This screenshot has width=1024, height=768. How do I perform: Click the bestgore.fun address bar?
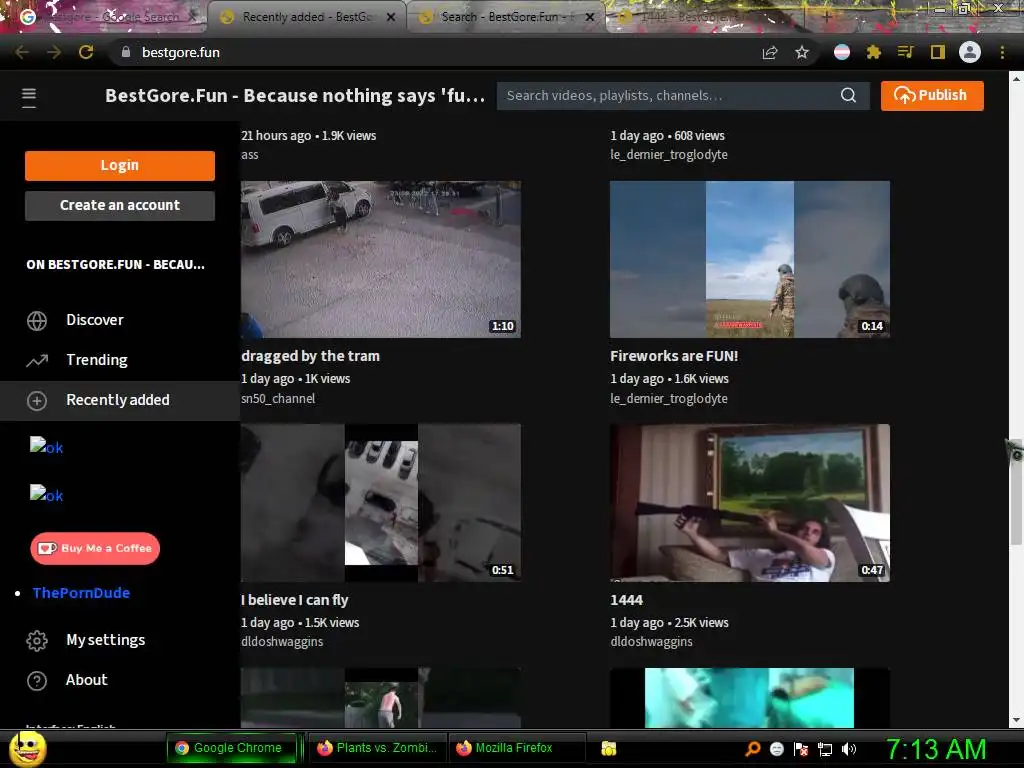pyautogui.click(x=431, y=52)
